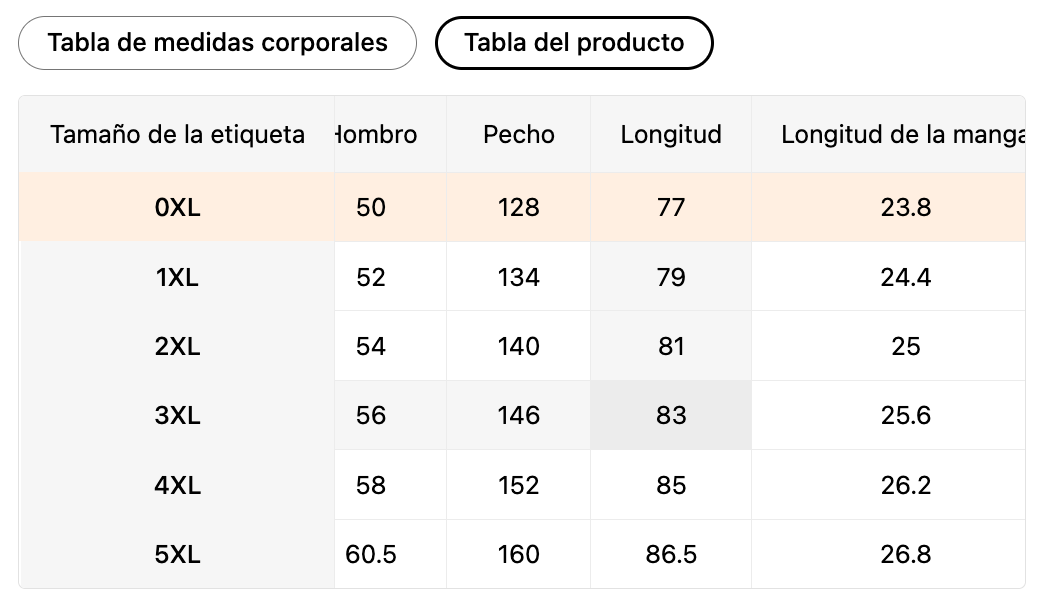The image size is (1038, 612).
Task: Click the 0XL size row label
Action: point(177,207)
